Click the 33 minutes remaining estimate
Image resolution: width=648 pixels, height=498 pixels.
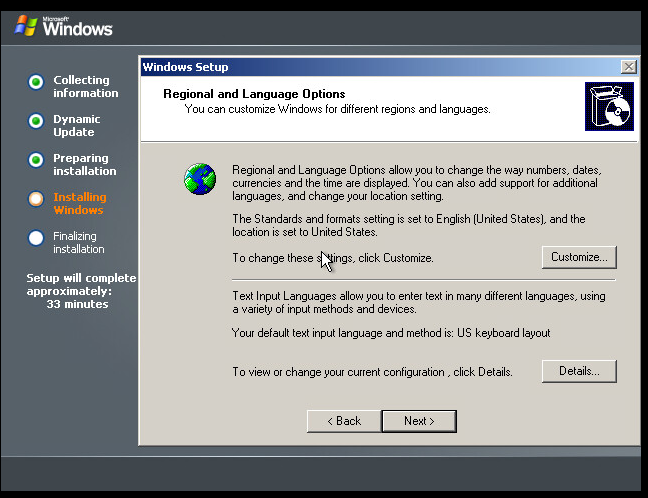click(x=77, y=304)
